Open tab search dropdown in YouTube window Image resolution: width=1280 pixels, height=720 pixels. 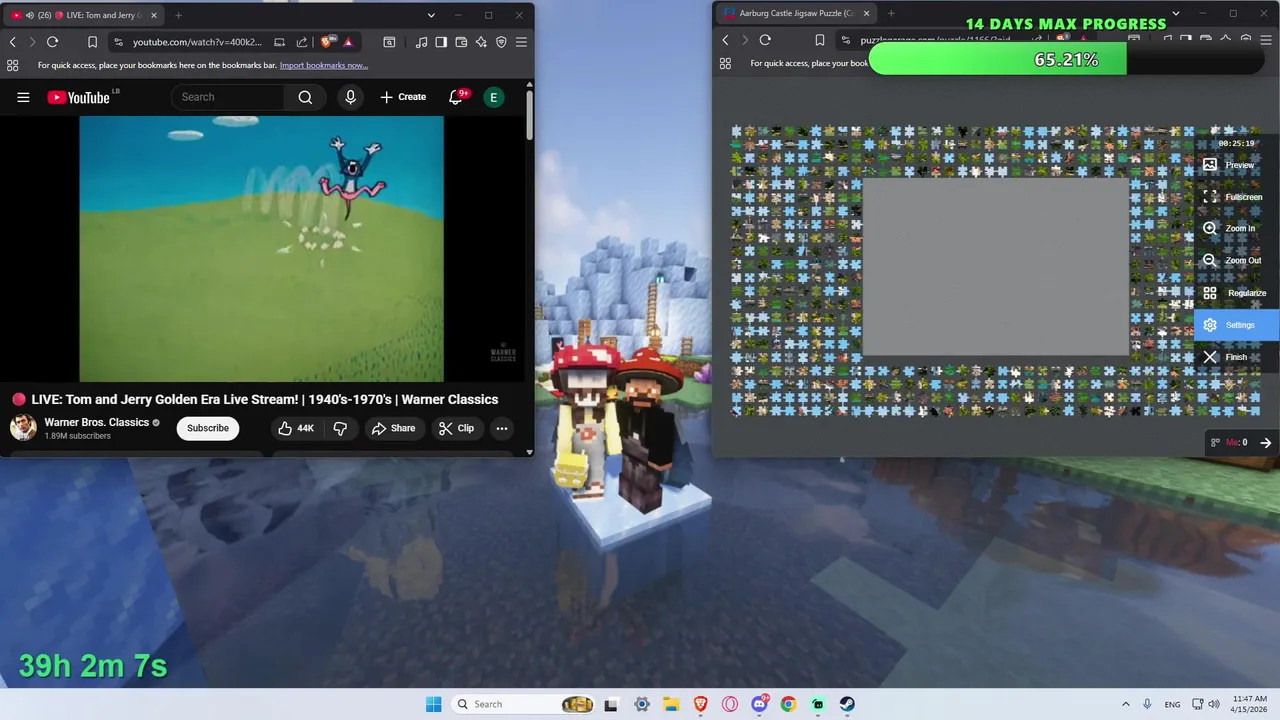tap(431, 15)
